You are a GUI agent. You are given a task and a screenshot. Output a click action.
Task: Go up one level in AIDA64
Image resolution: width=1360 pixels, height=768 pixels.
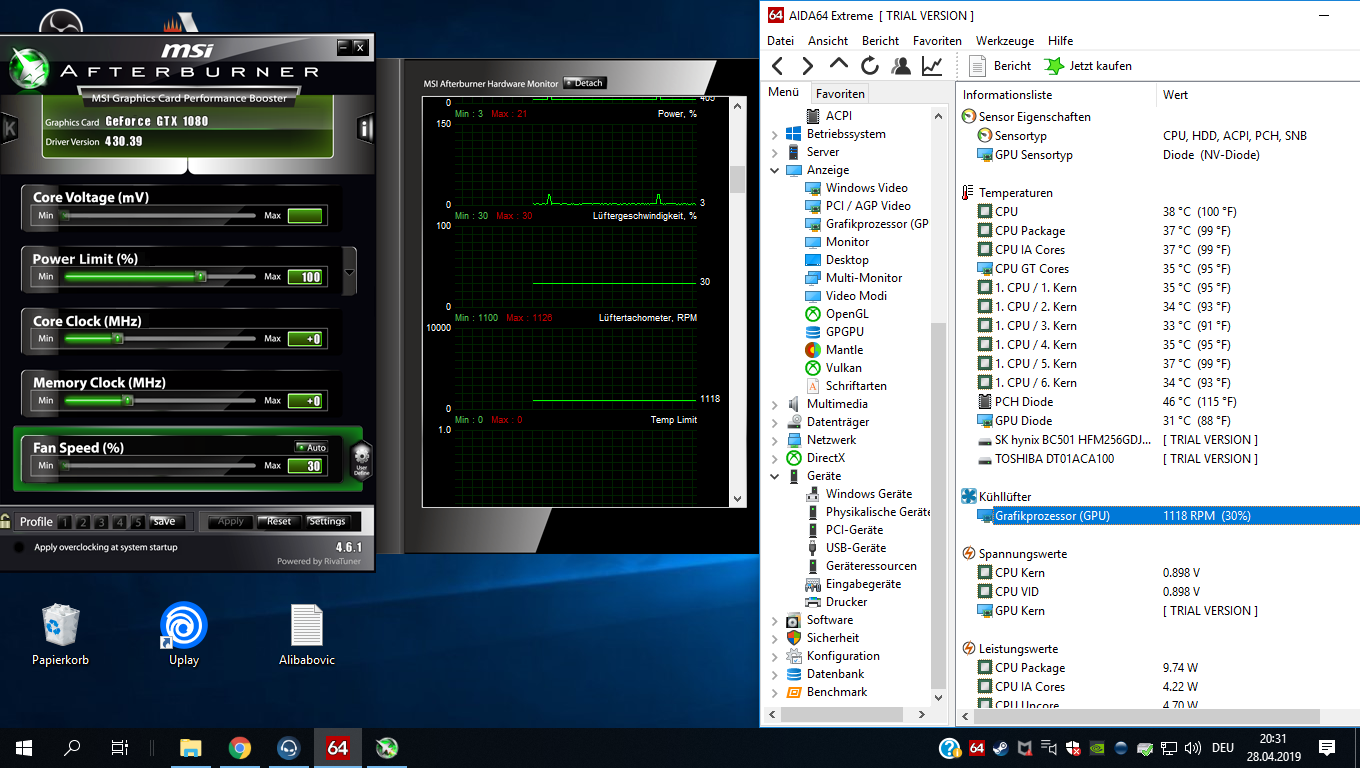pos(839,64)
